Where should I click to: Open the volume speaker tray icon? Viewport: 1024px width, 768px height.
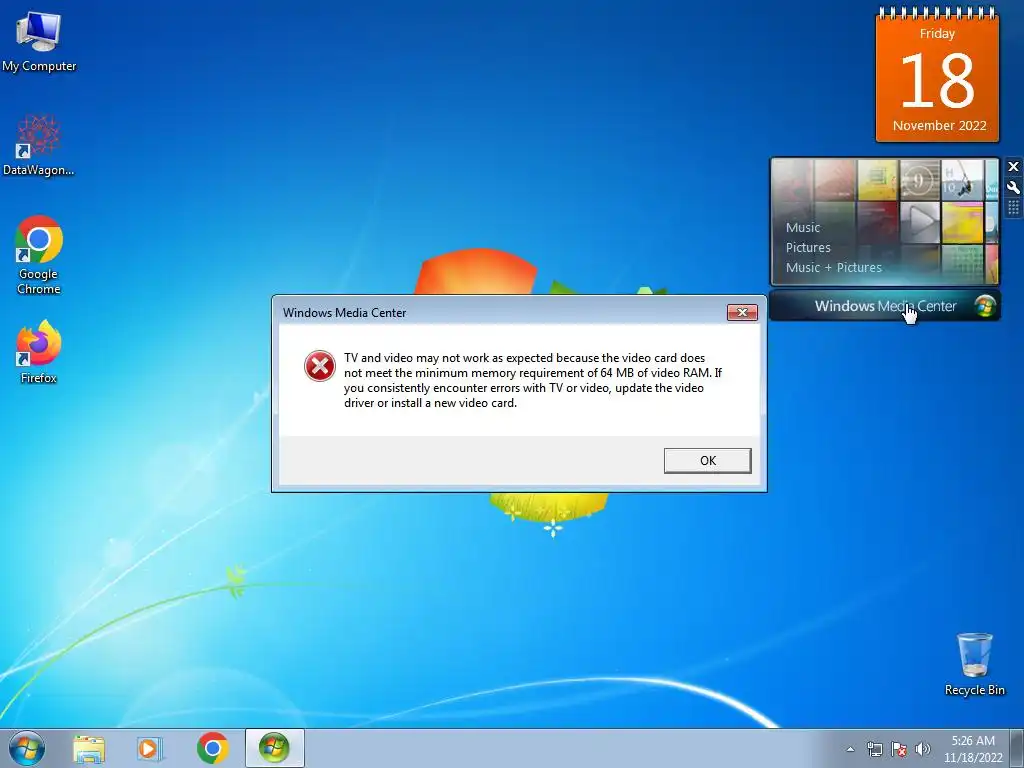coord(923,749)
